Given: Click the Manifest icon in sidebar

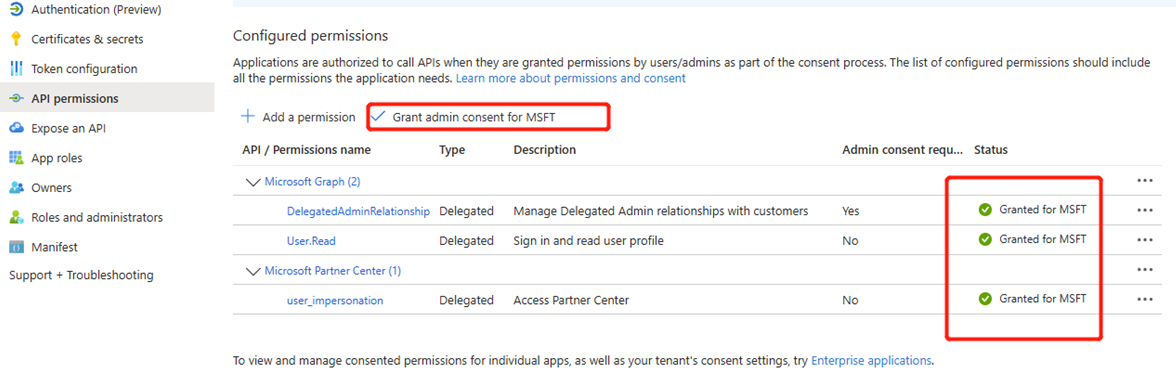Looking at the screenshot, I should [16, 247].
